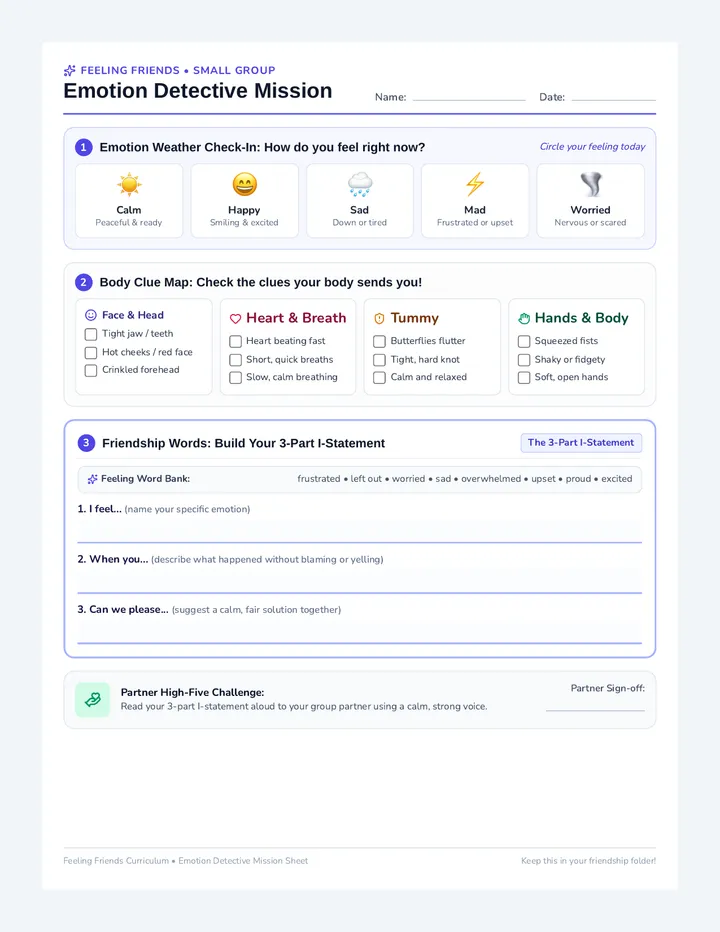Choose the Mad lightning bolt icon

[474, 185]
